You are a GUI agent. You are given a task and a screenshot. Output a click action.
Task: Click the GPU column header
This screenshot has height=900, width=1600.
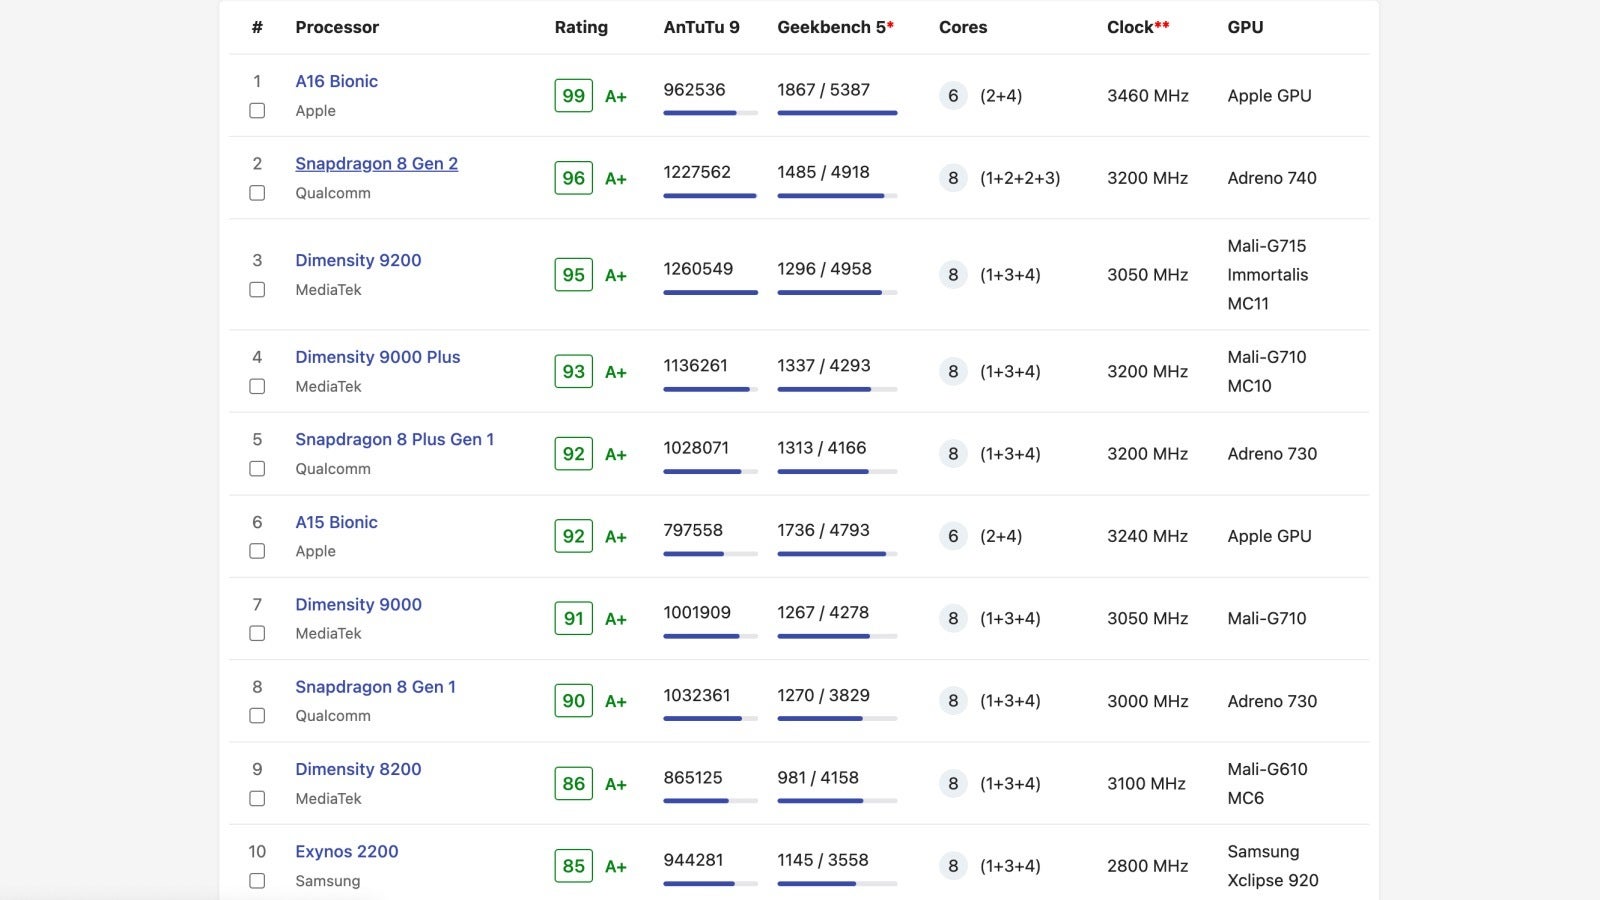tap(1245, 27)
